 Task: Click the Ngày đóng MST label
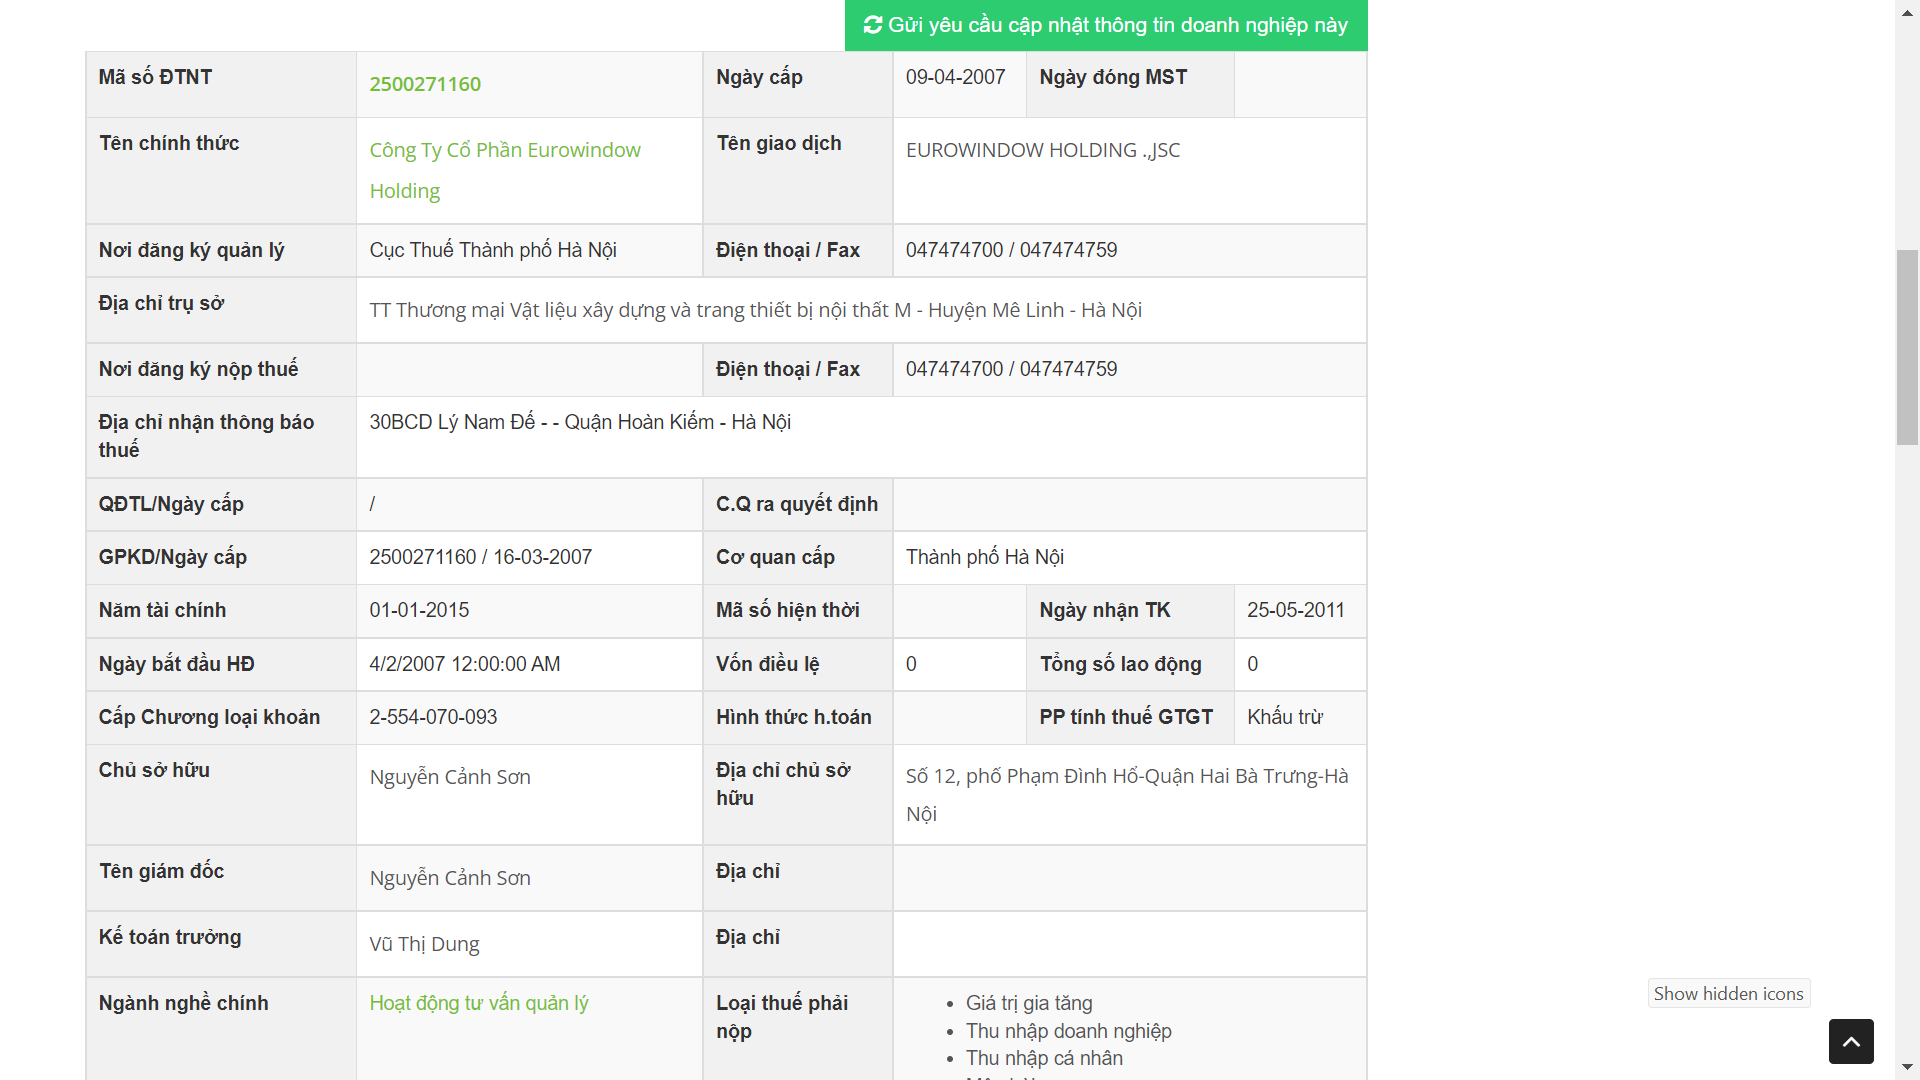click(1113, 77)
